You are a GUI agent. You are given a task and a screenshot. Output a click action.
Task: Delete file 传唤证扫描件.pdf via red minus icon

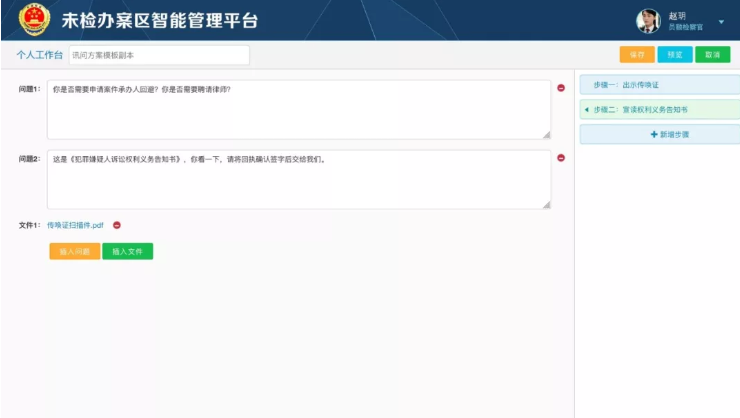pos(117,225)
